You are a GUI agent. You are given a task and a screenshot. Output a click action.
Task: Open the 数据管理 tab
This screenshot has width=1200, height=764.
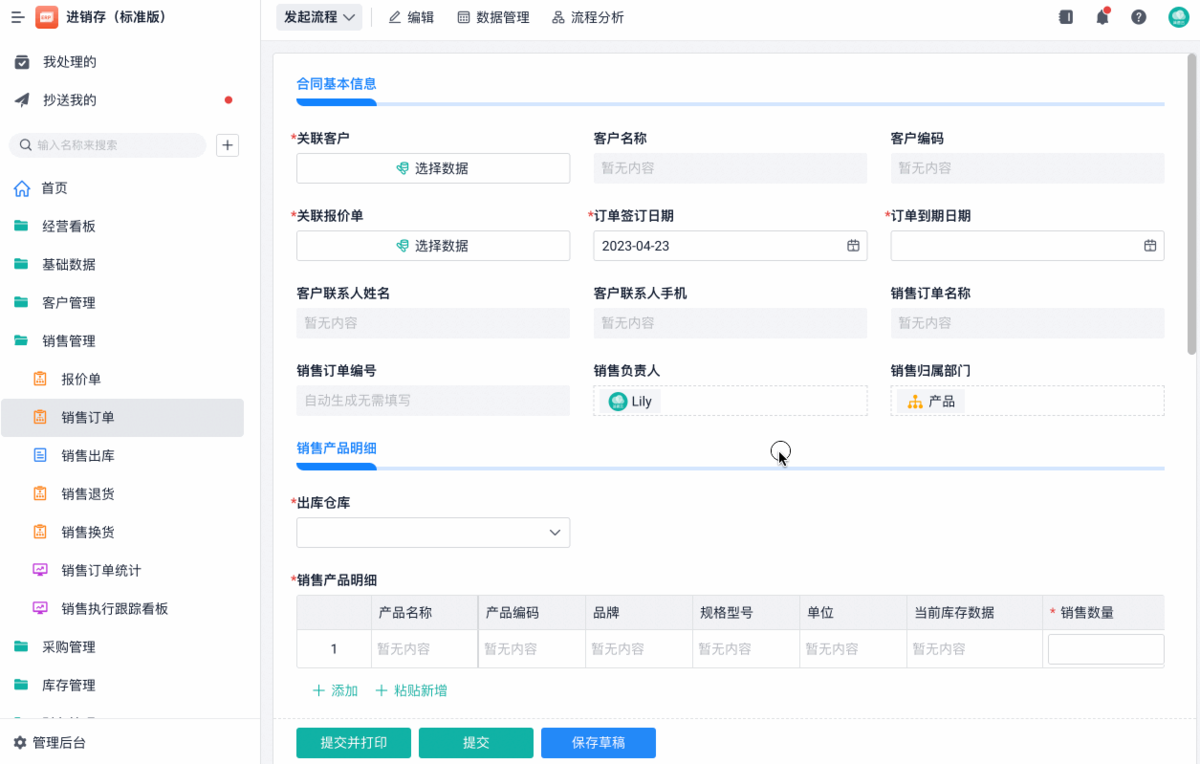(x=493, y=17)
